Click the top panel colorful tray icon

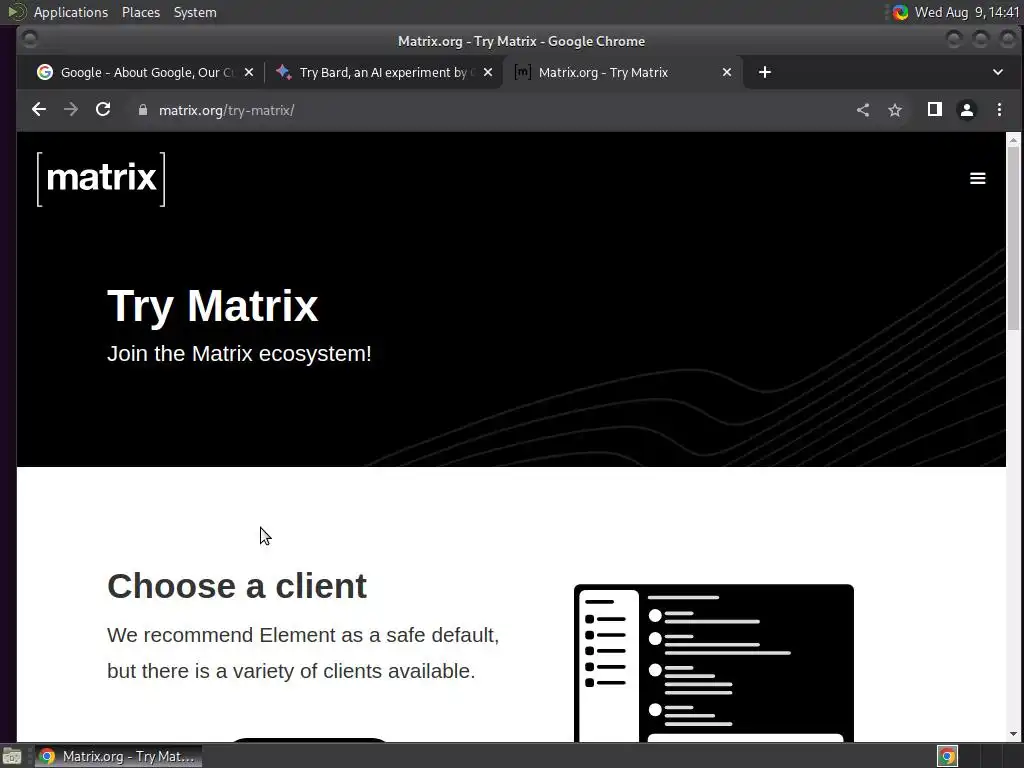pos(901,12)
